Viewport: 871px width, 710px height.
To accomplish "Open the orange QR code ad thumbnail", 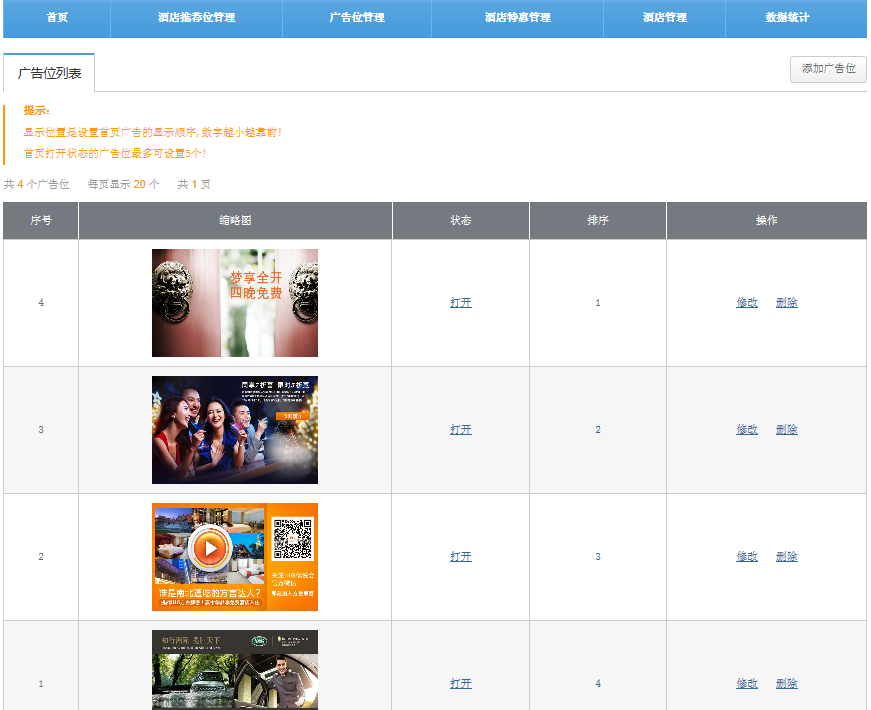I will 235,557.
